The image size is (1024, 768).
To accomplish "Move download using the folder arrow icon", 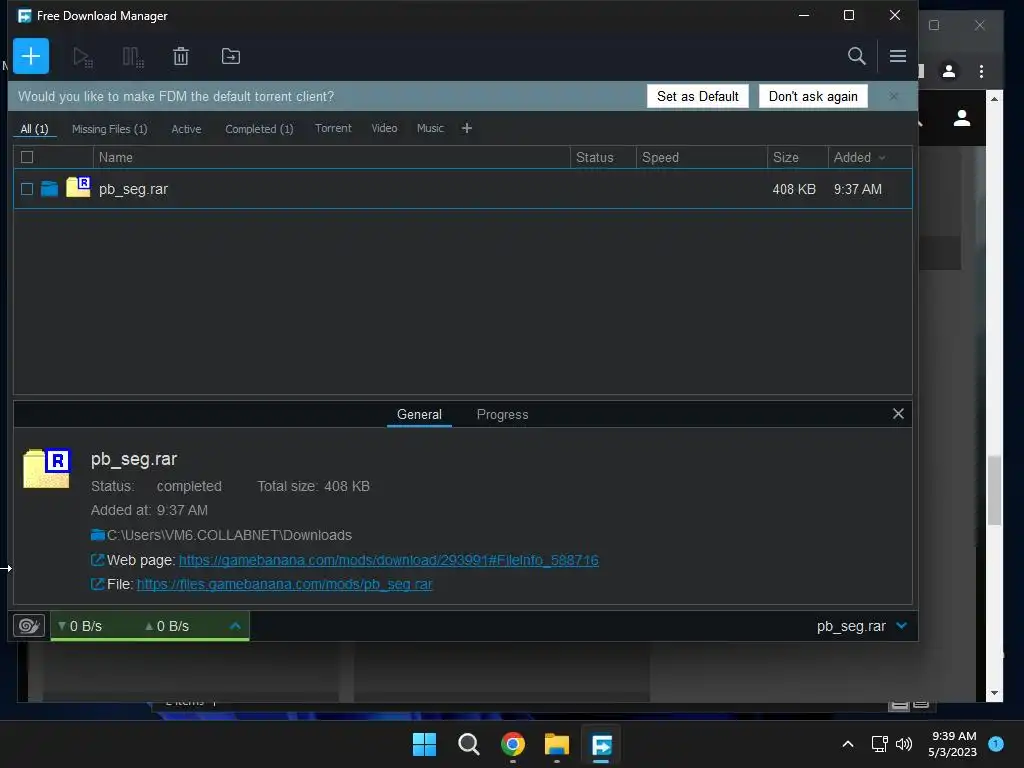I will click(x=231, y=56).
